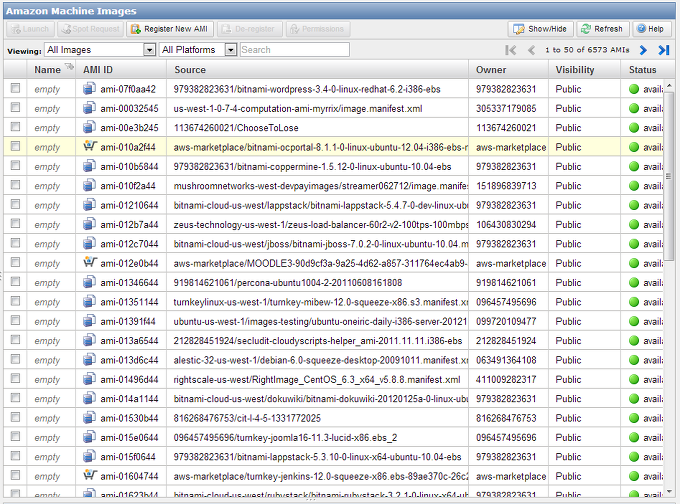Click in the AMI Search field
Image resolution: width=680 pixels, height=504 pixels.
[294, 50]
